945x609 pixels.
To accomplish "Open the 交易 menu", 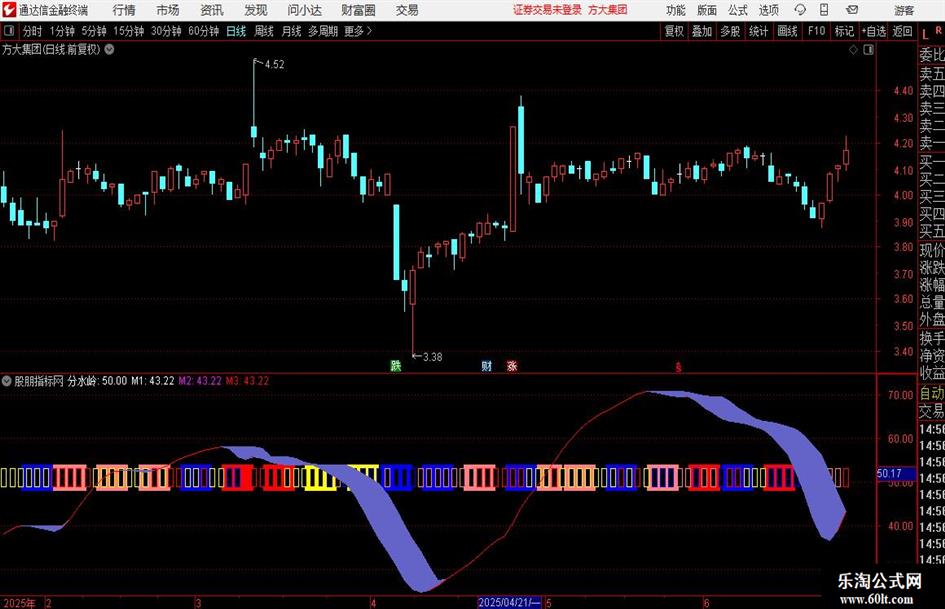I will tap(407, 10).
